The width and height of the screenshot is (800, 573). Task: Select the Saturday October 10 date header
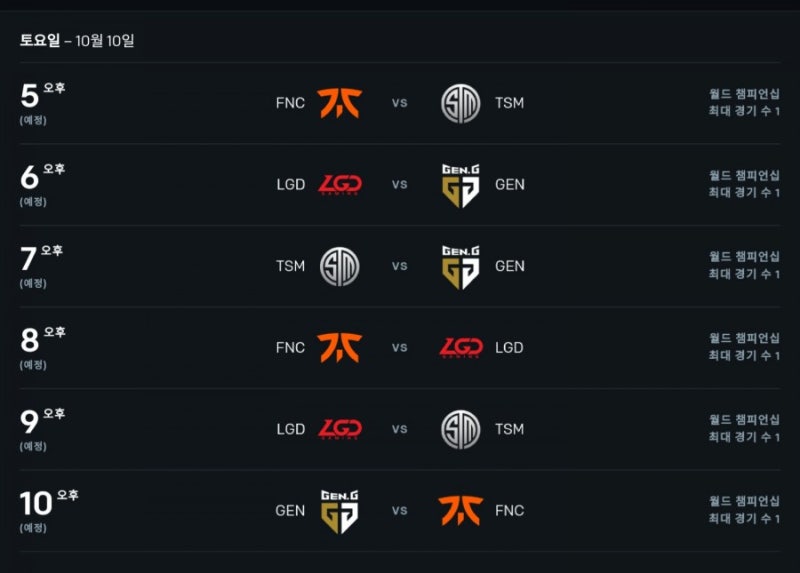coord(77,40)
